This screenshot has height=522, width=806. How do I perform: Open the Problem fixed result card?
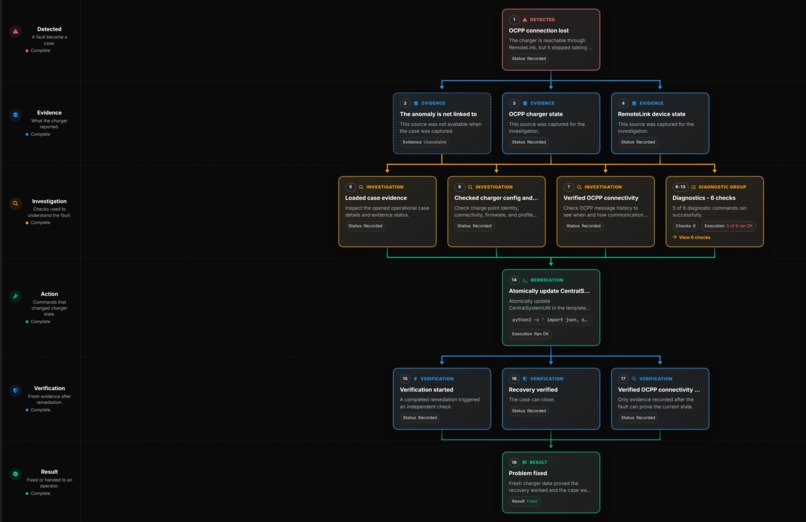coord(551,482)
